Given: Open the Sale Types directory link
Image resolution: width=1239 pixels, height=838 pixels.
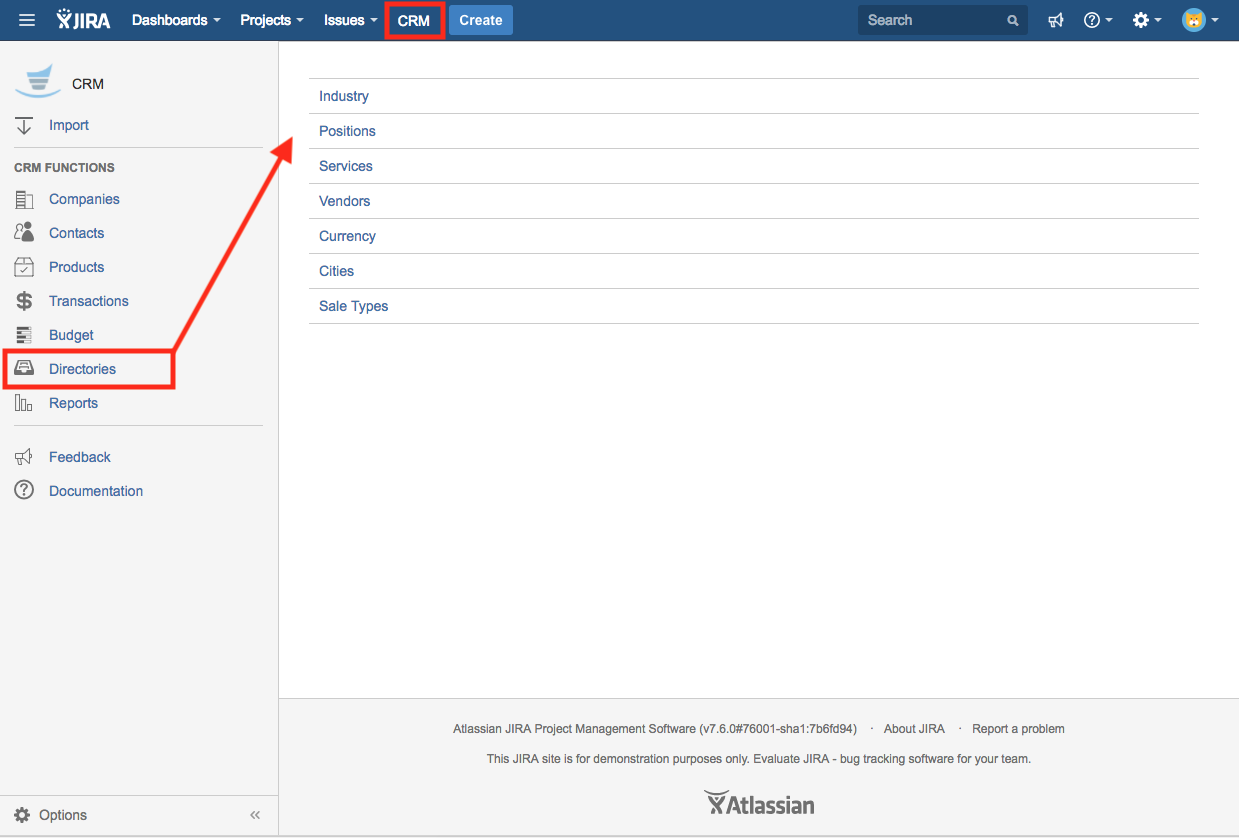Looking at the screenshot, I should pos(353,306).
